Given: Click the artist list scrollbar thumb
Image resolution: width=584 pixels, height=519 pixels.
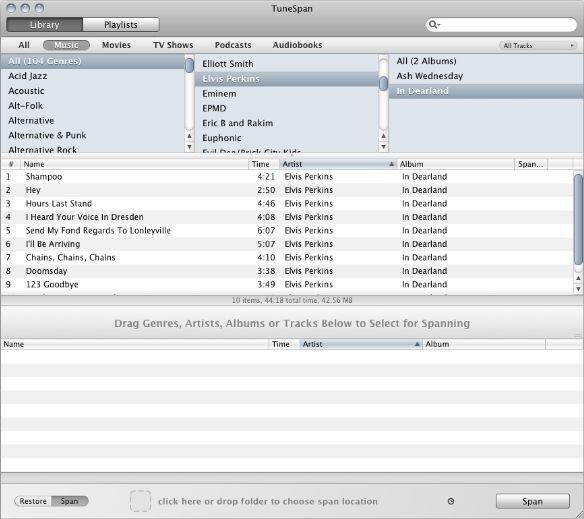Looking at the screenshot, I should point(383,84).
